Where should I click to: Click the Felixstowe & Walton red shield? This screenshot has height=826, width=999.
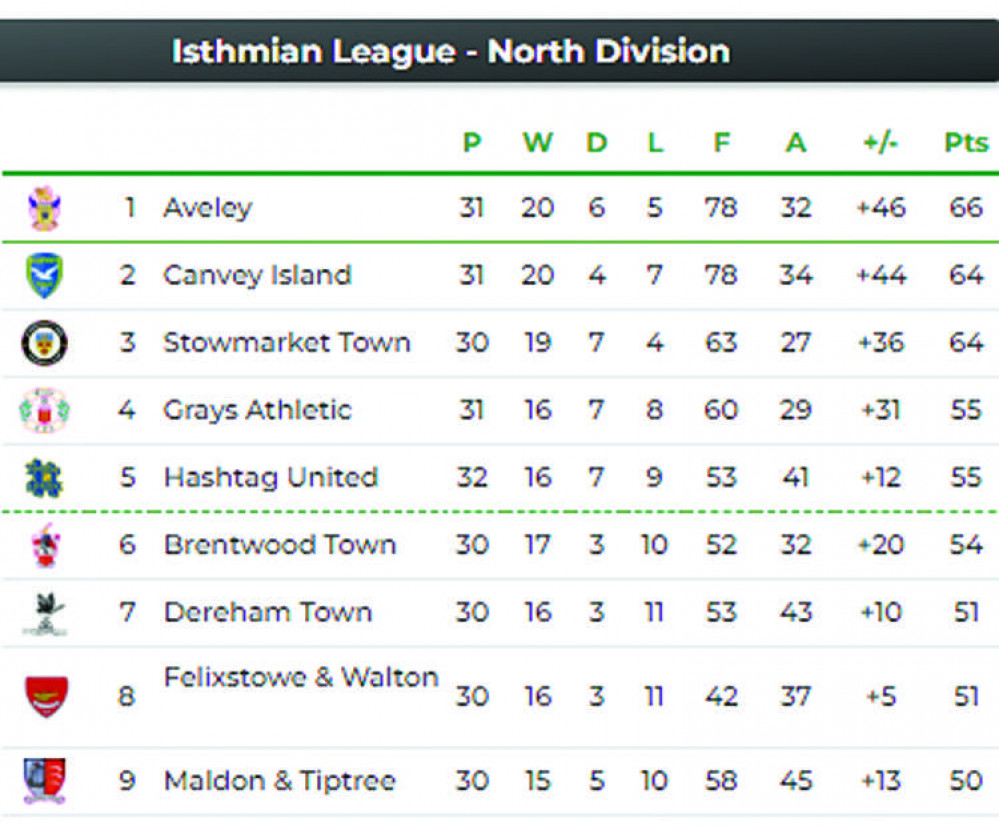tap(45, 697)
